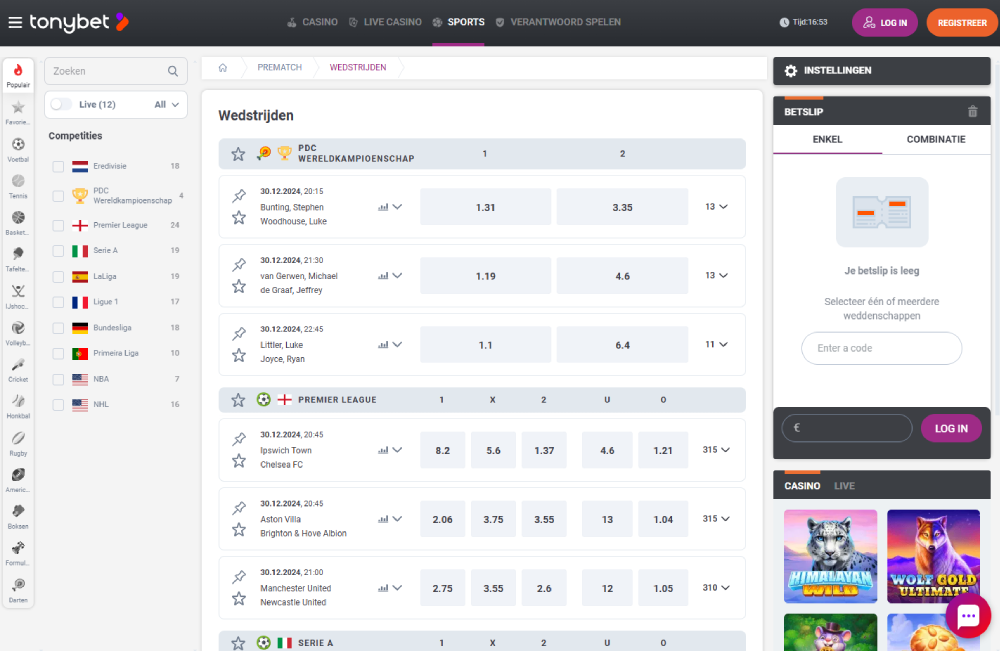Open the hamburger menu next to tonybet logo

15,23
